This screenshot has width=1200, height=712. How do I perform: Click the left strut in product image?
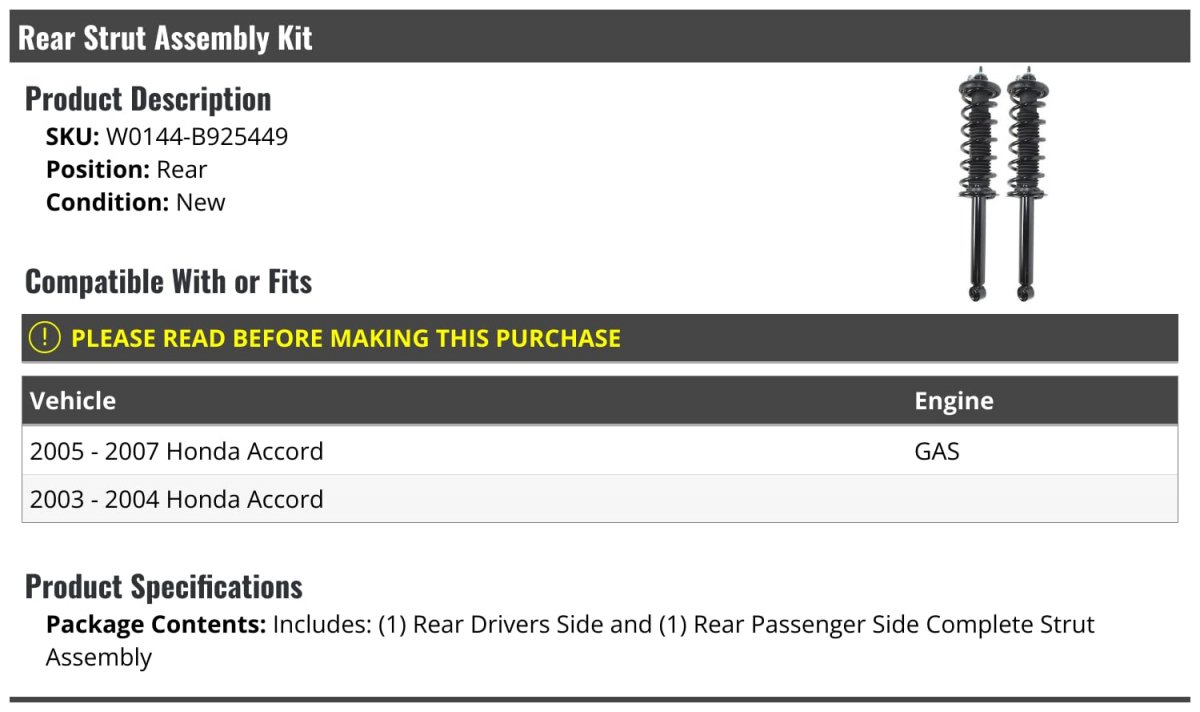click(x=976, y=185)
